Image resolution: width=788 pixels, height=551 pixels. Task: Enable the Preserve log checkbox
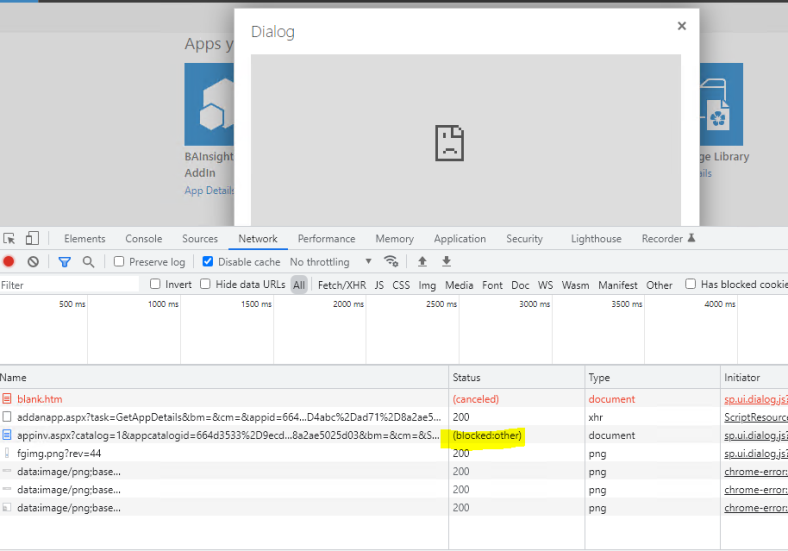tap(119, 262)
